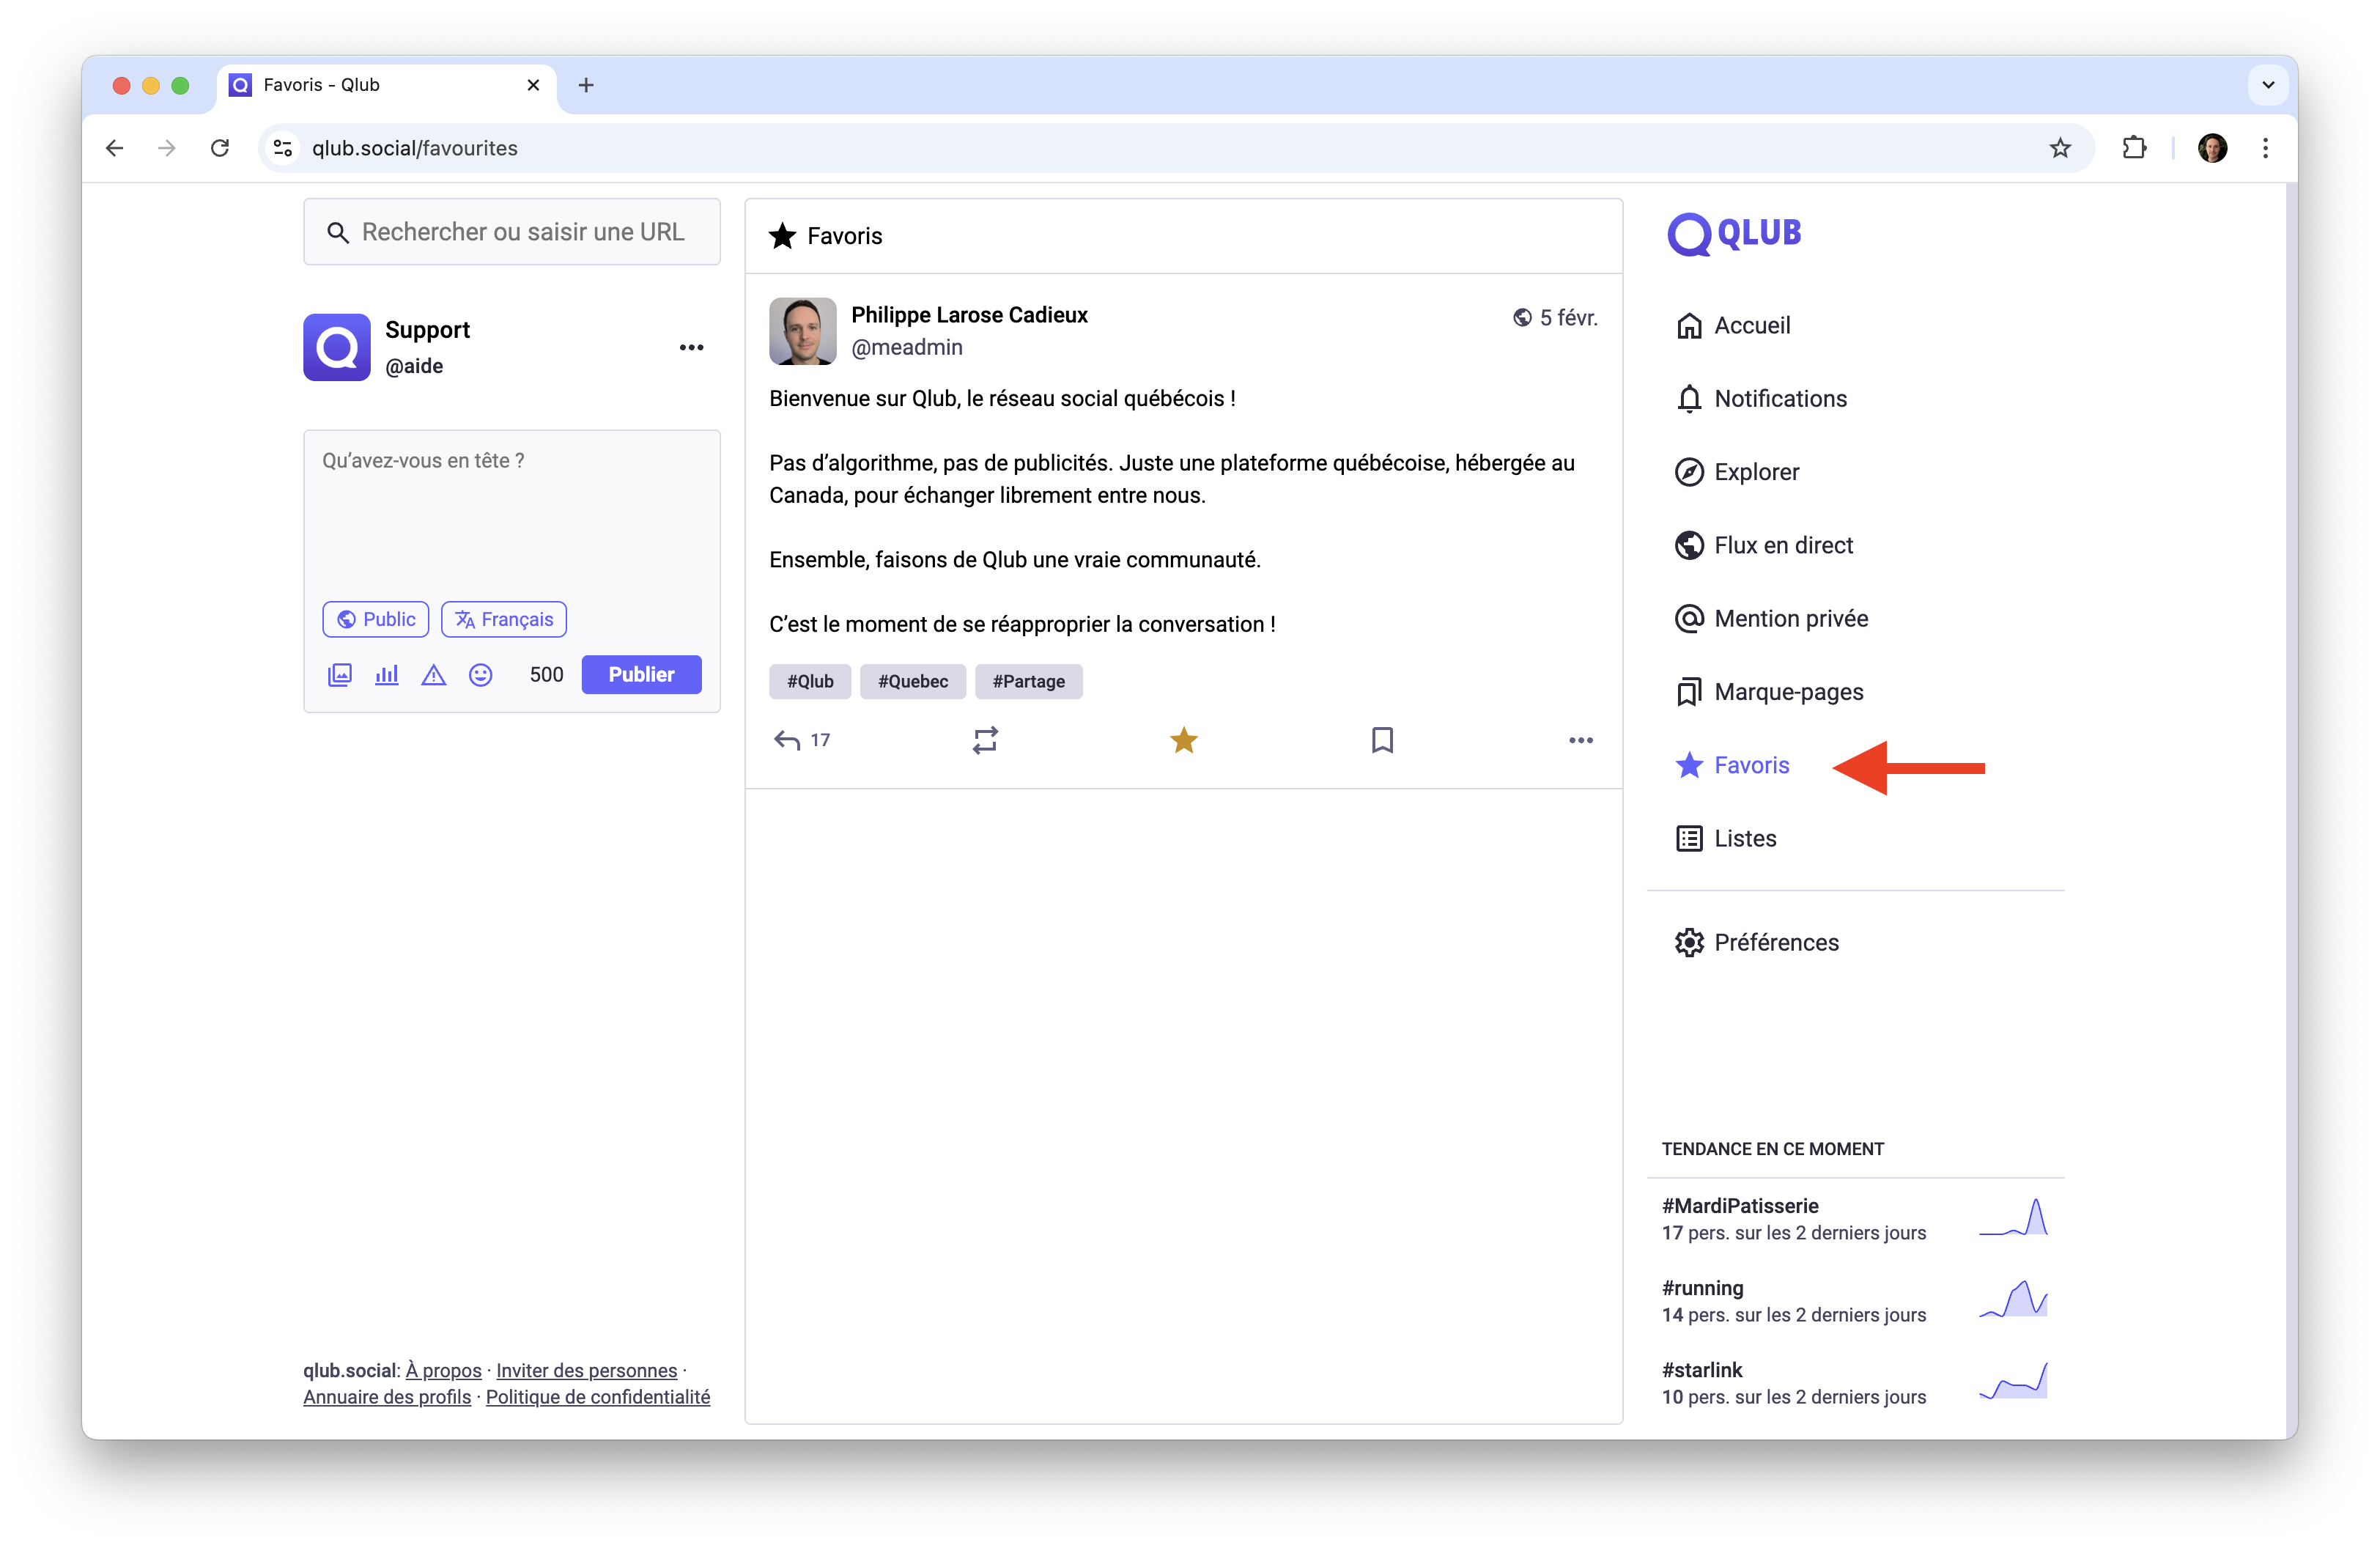Open site information icon in address bar
This screenshot has width=2380, height=1548.
[283, 148]
